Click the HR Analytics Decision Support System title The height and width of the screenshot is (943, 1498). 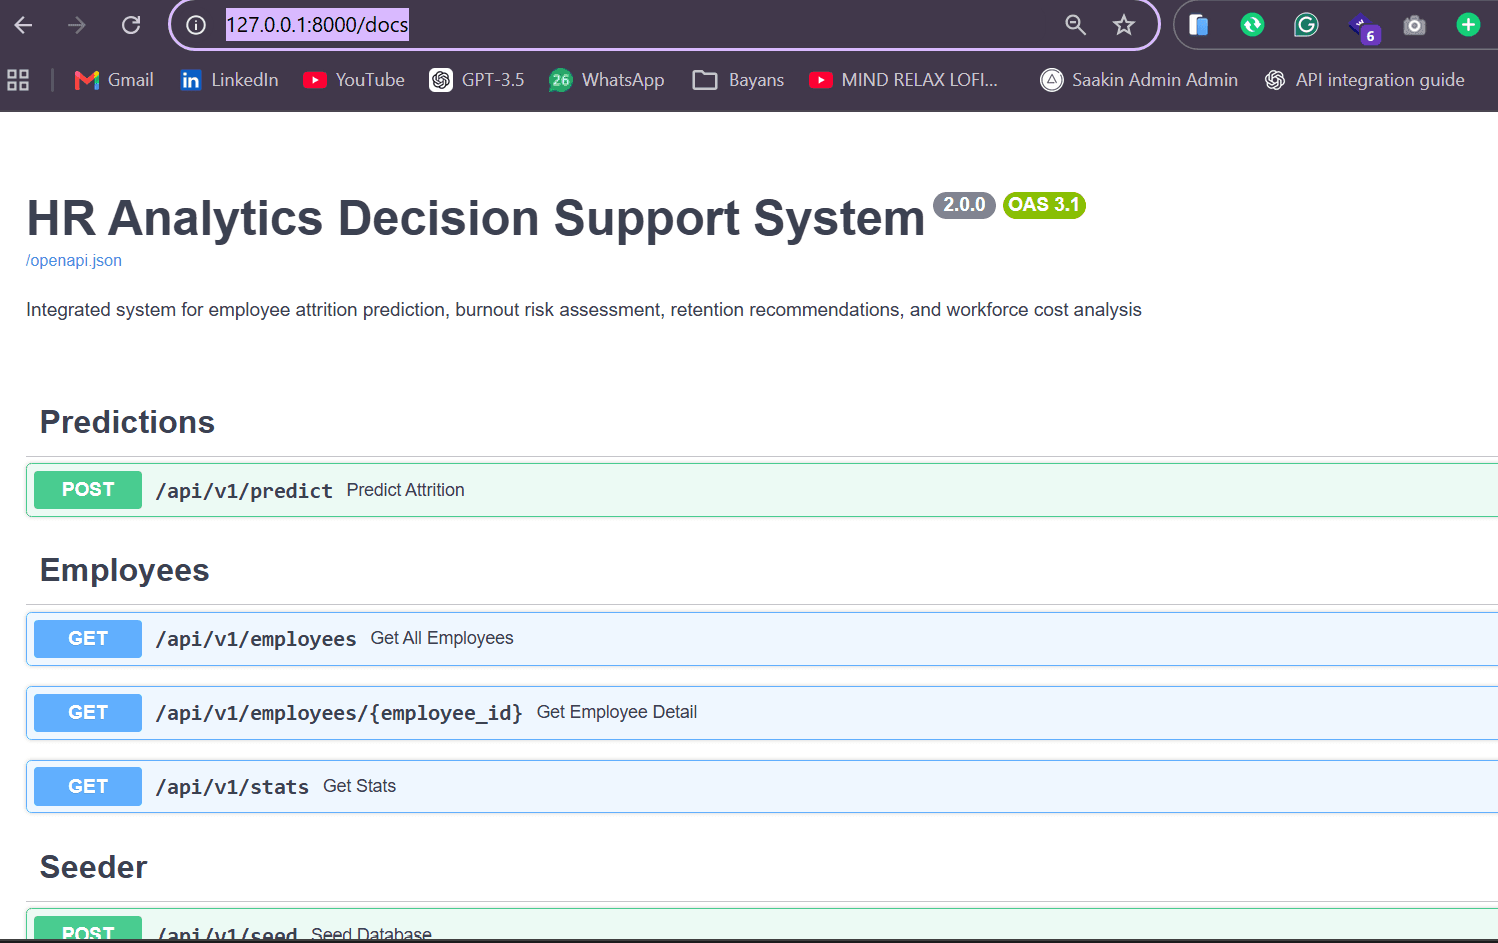point(476,218)
